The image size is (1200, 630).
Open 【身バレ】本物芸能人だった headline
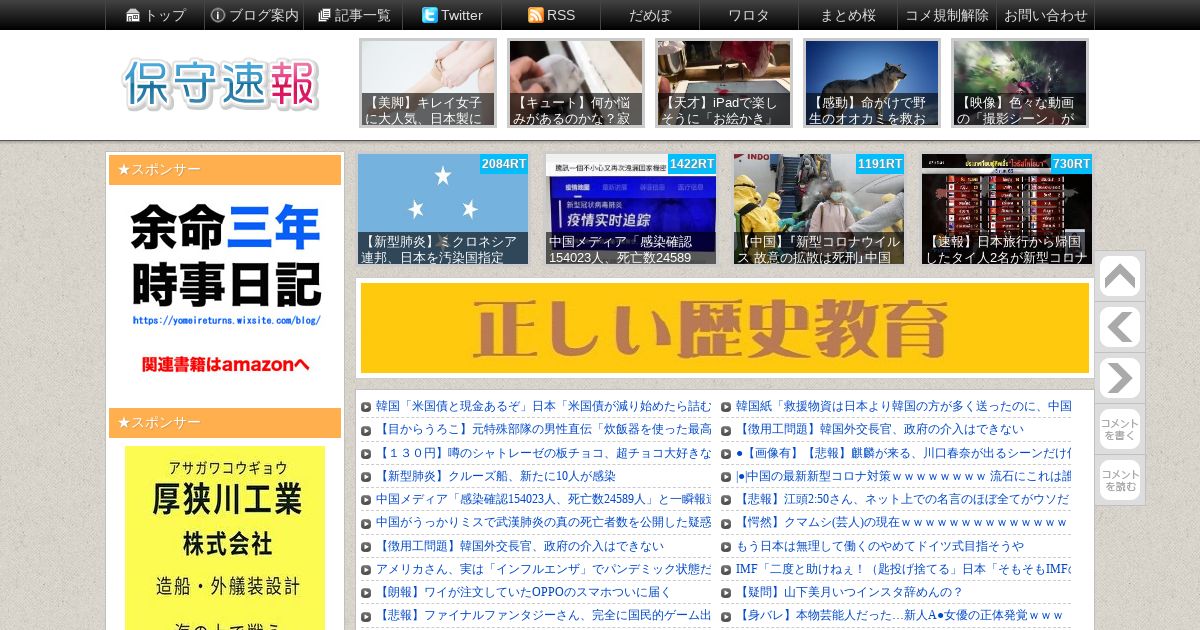[x=899, y=615]
